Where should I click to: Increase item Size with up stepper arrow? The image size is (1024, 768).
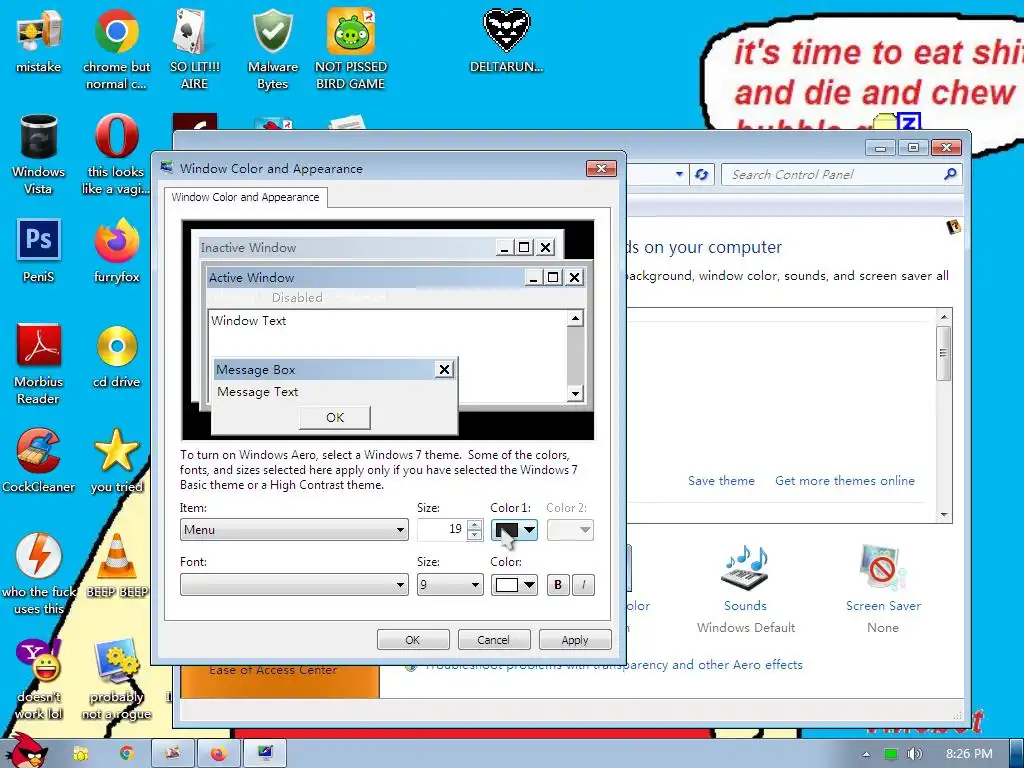[x=475, y=524]
